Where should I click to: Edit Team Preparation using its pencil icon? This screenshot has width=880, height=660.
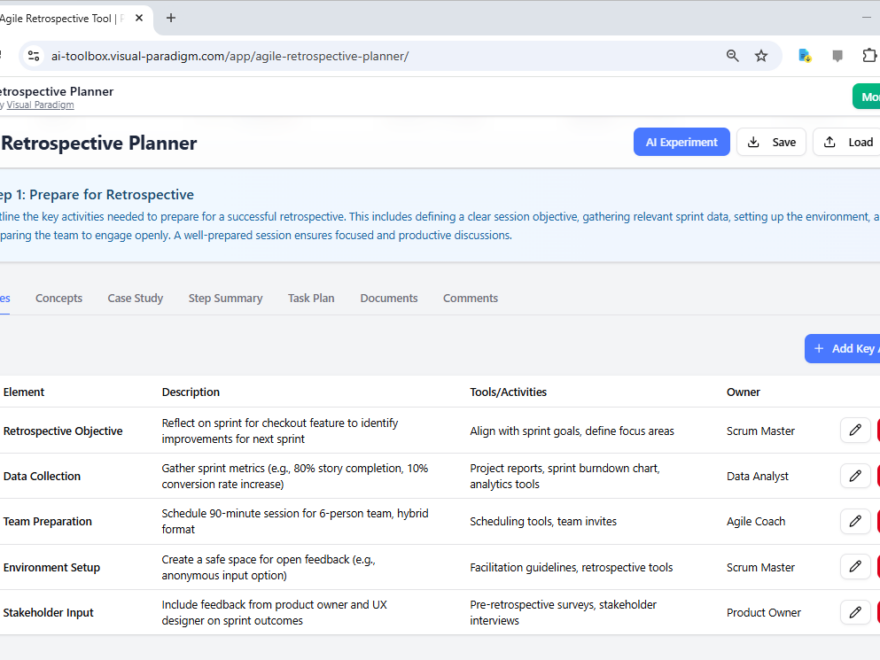click(x=855, y=521)
